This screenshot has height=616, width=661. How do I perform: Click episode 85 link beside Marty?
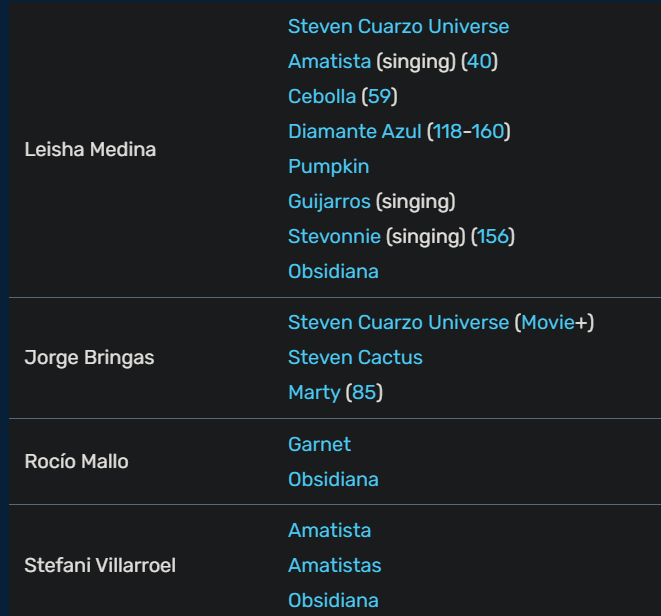point(364,393)
